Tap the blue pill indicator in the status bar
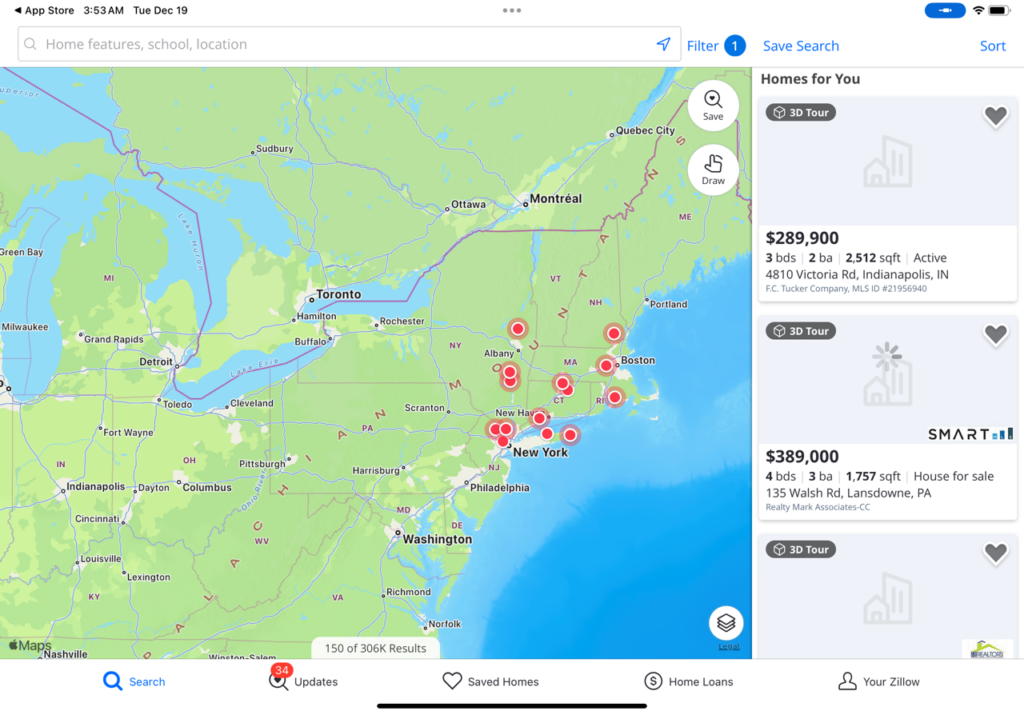1024x715 pixels. point(945,10)
